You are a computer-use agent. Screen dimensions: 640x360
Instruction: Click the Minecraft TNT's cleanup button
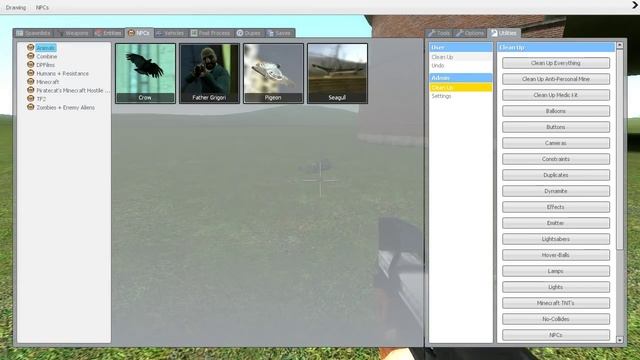(x=556, y=303)
